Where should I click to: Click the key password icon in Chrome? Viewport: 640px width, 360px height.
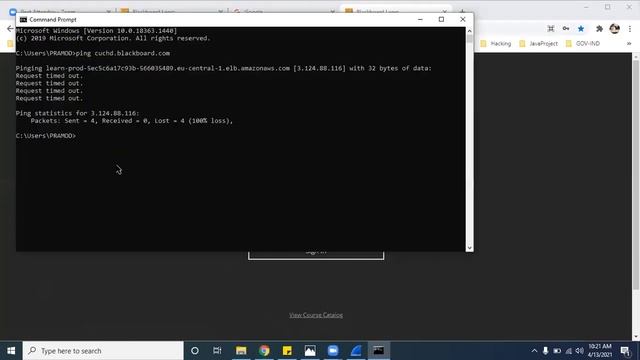tap(566, 29)
